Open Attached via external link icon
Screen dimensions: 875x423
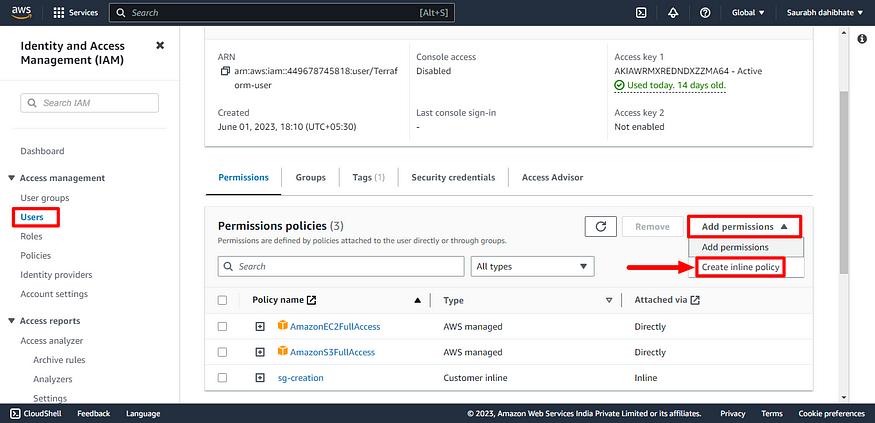click(x=695, y=300)
